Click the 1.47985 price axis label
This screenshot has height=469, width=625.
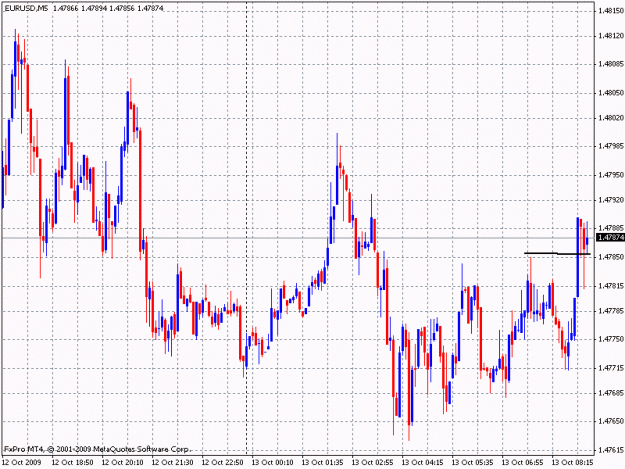(611, 146)
